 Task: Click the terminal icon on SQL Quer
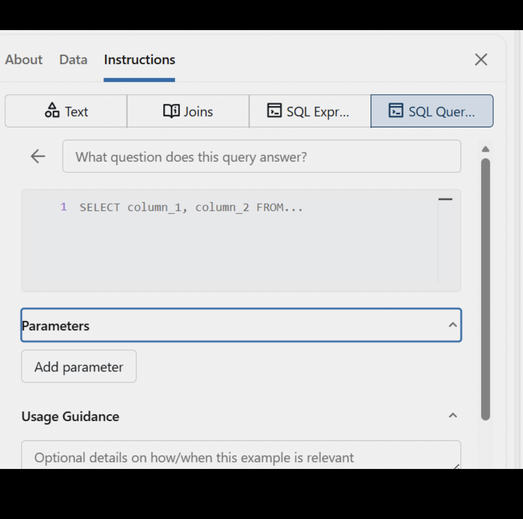[396, 110]
